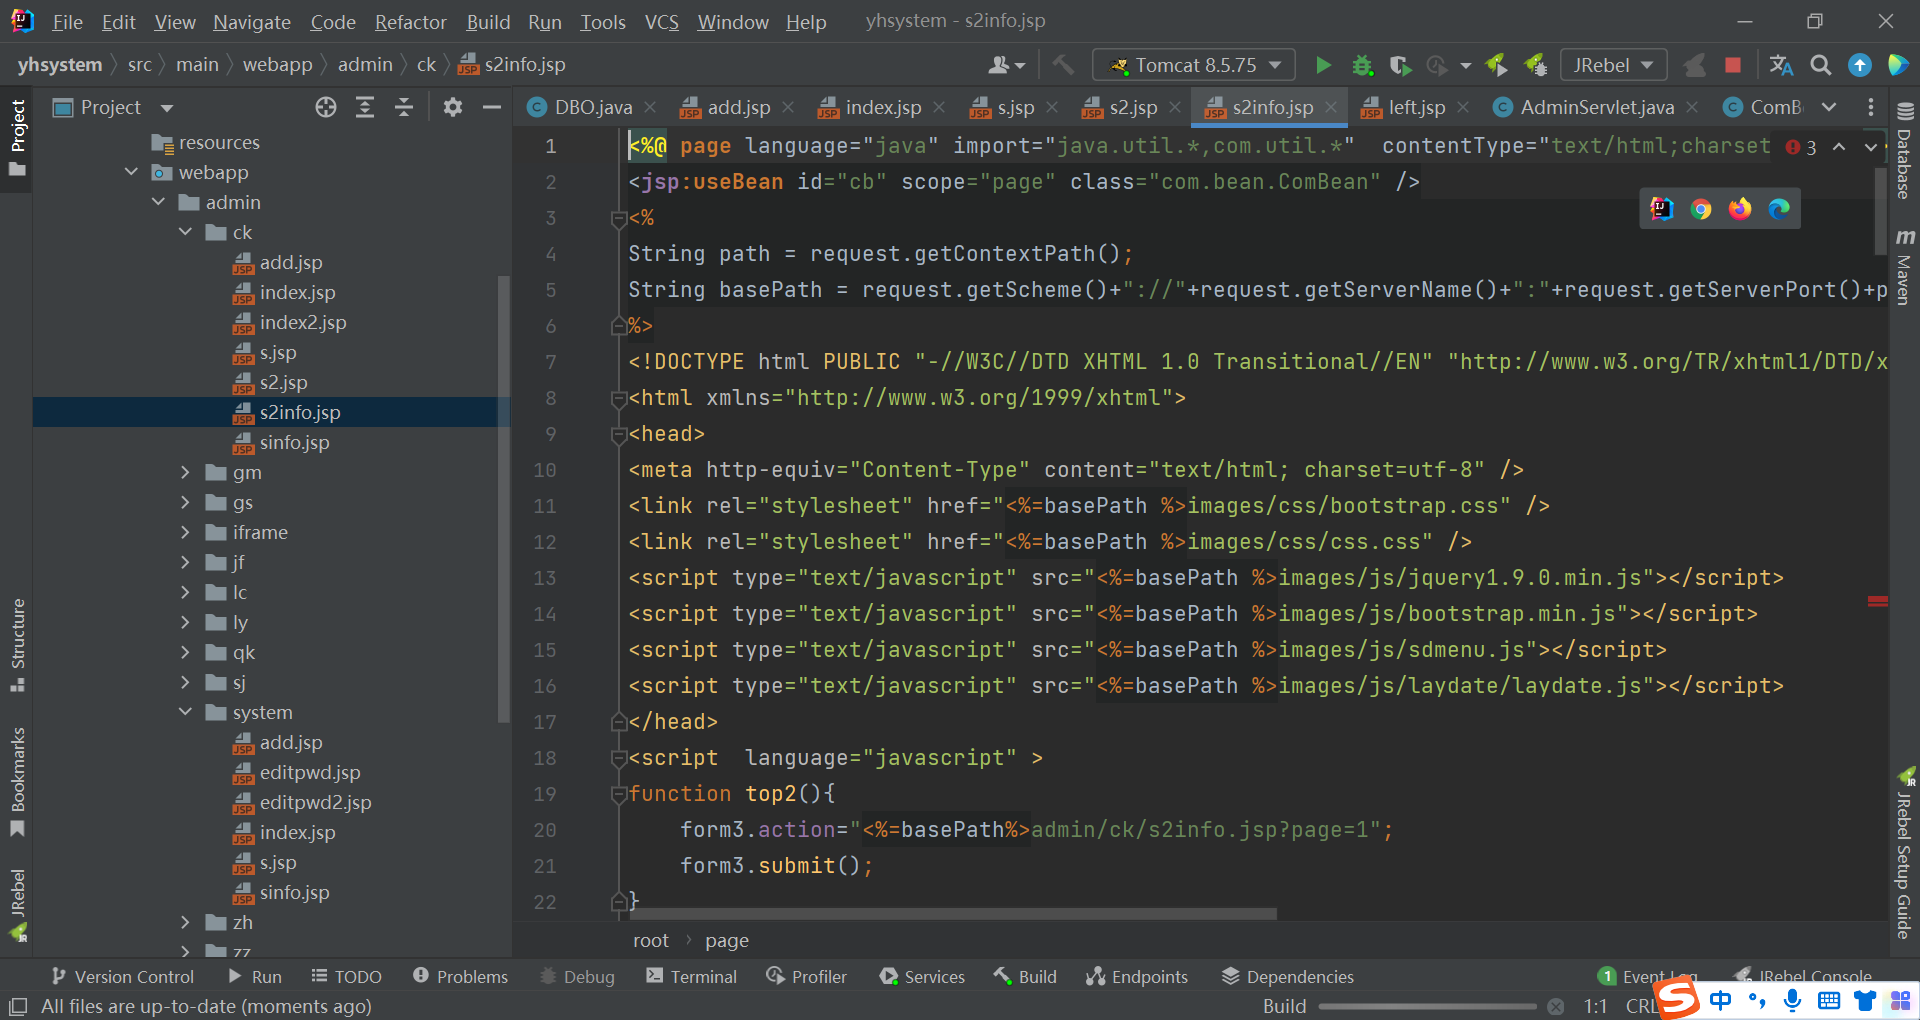The image size is (1920, 1020).
Task: Hide the Project panel with the minus icon
Action: point(491,107)
